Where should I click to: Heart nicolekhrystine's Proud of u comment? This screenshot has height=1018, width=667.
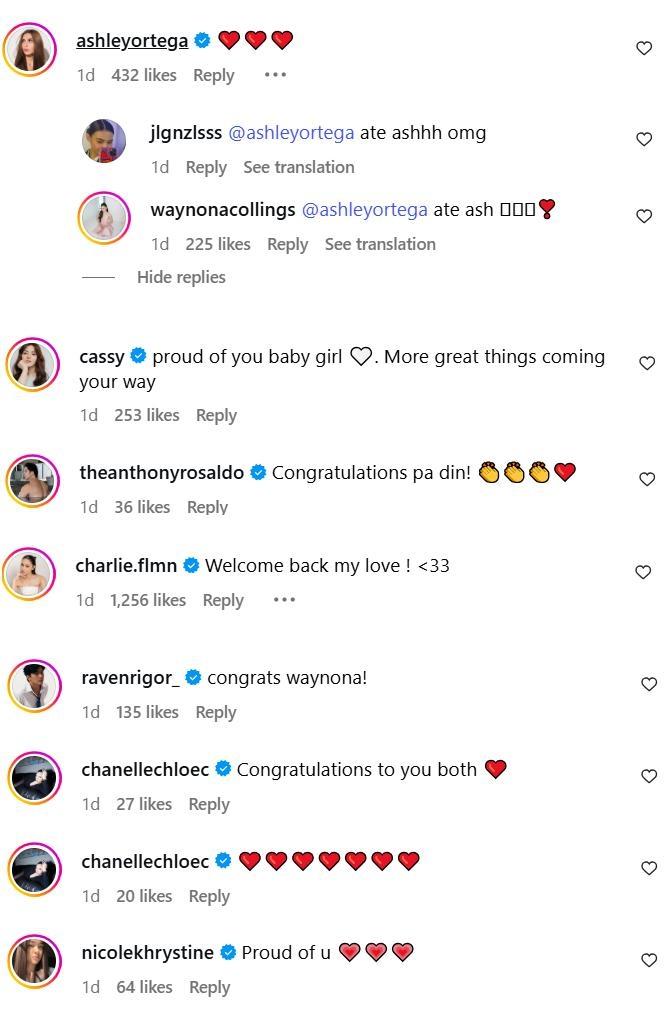tap(649, 960)
